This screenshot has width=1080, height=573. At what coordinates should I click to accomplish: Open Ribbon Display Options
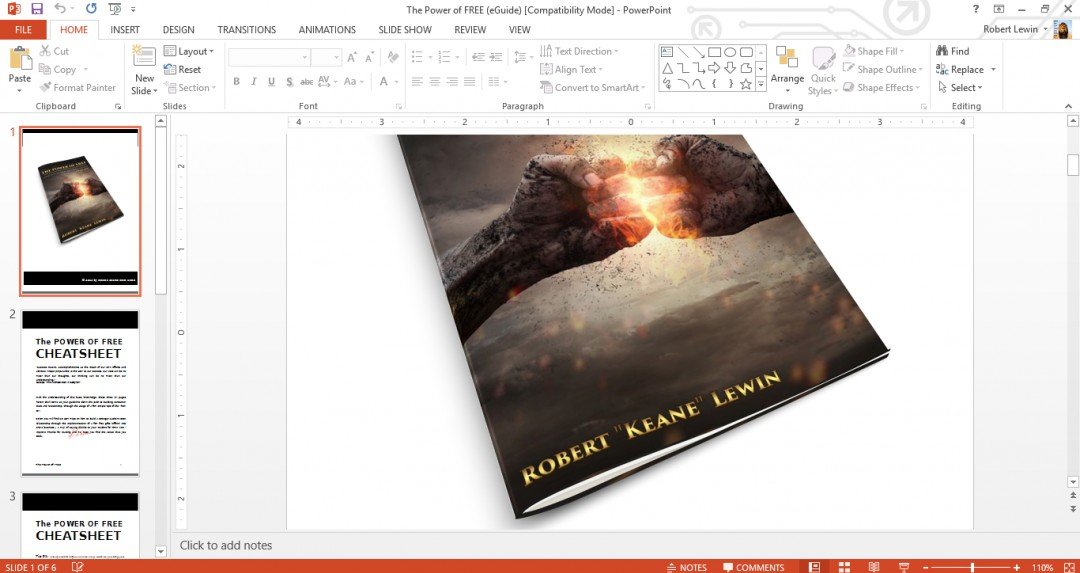pyautogui.click(x=999, y=9)
